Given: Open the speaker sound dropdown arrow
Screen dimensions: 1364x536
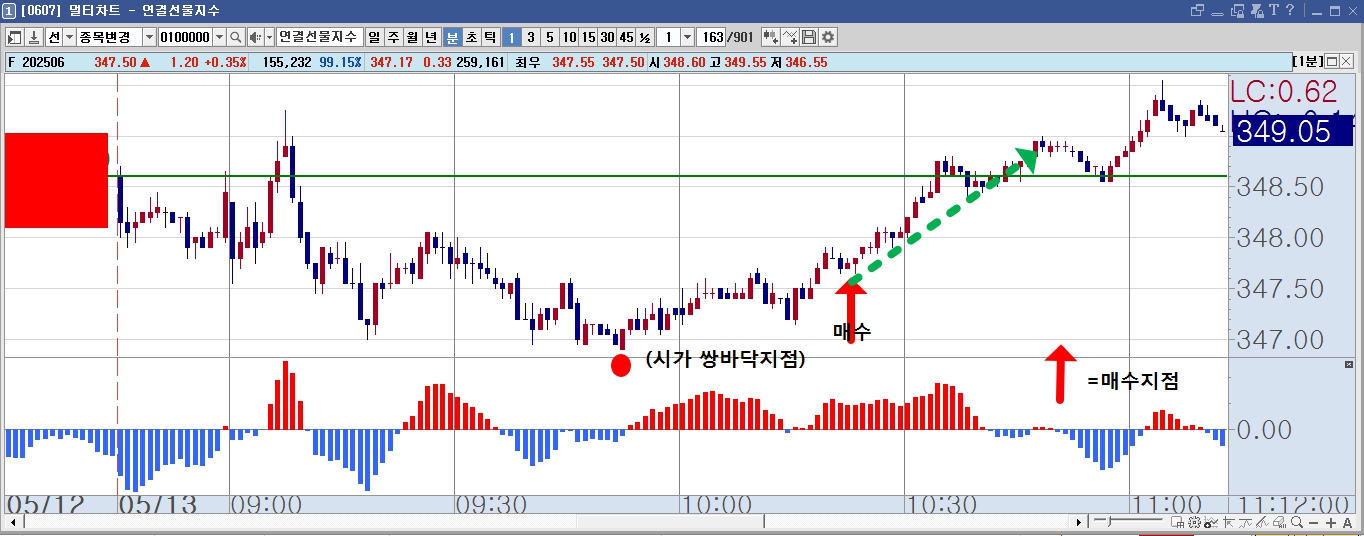Looking at the screenshot, I should [x=269, y=37].
